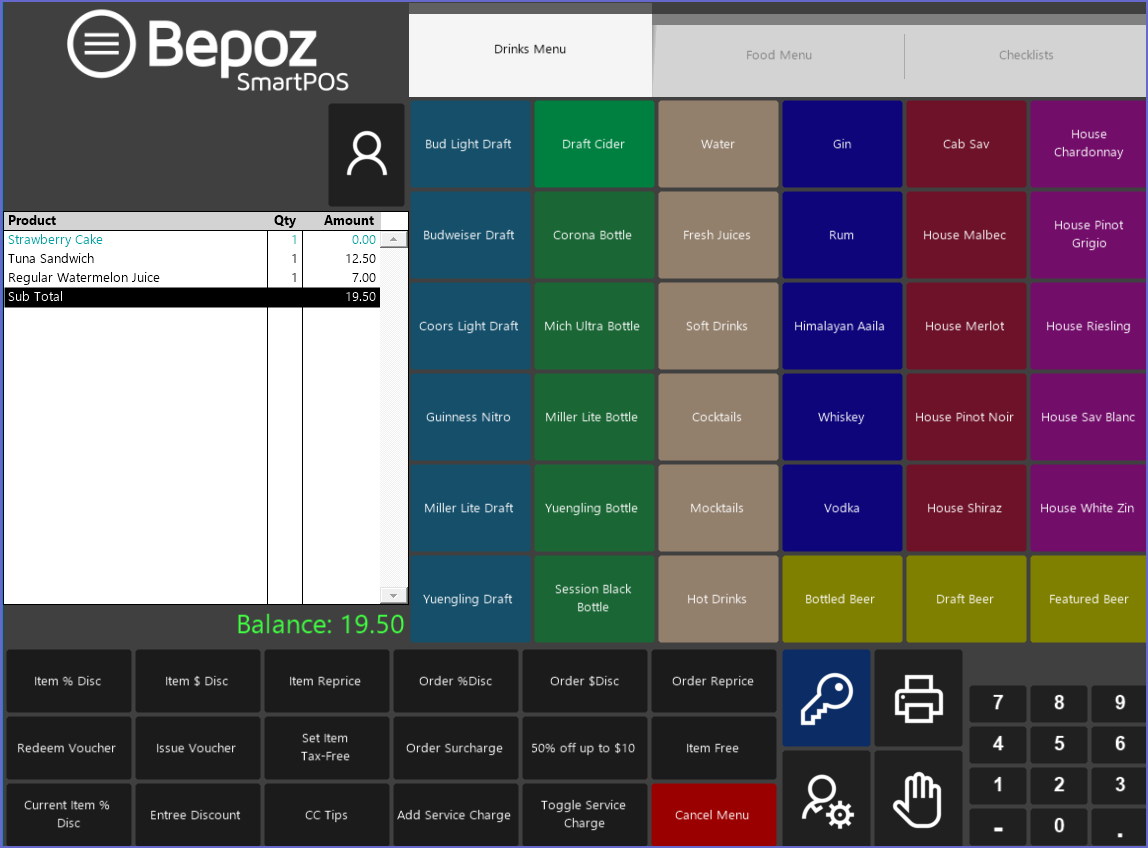The height and width of the screenshot is (848, 1148).
Task: Switch to the Food Menu tab
Action: 778,55
